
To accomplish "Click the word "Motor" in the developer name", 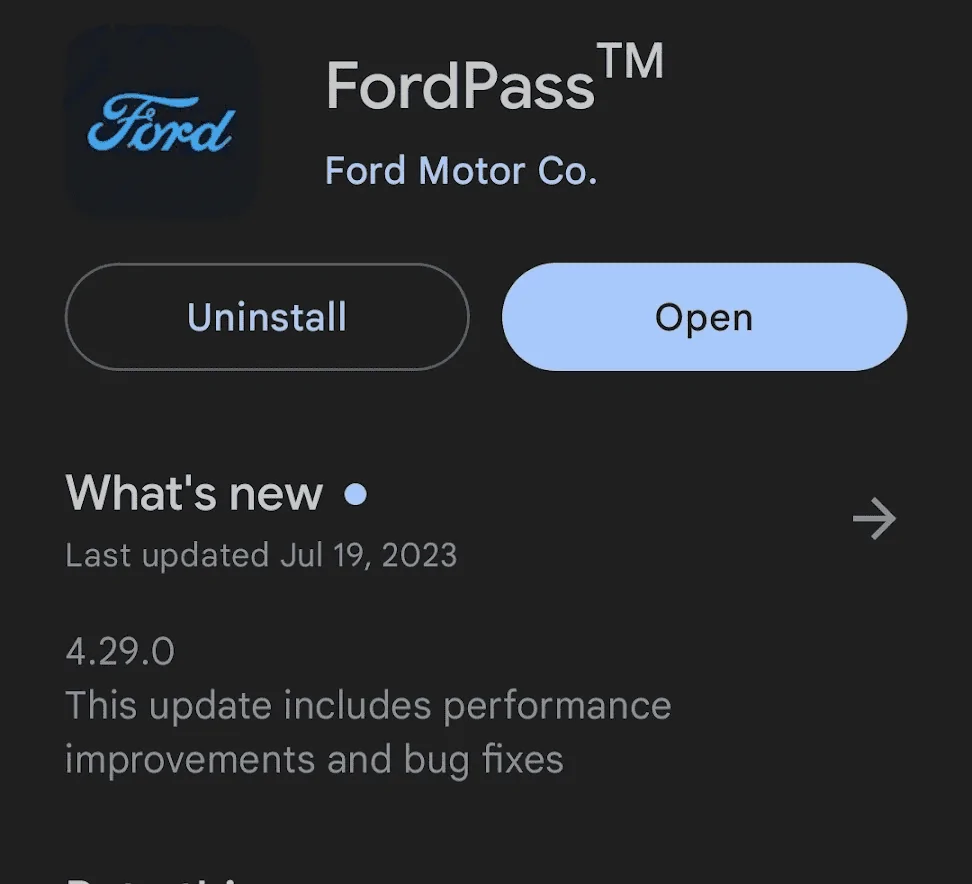I will [471, 171].
